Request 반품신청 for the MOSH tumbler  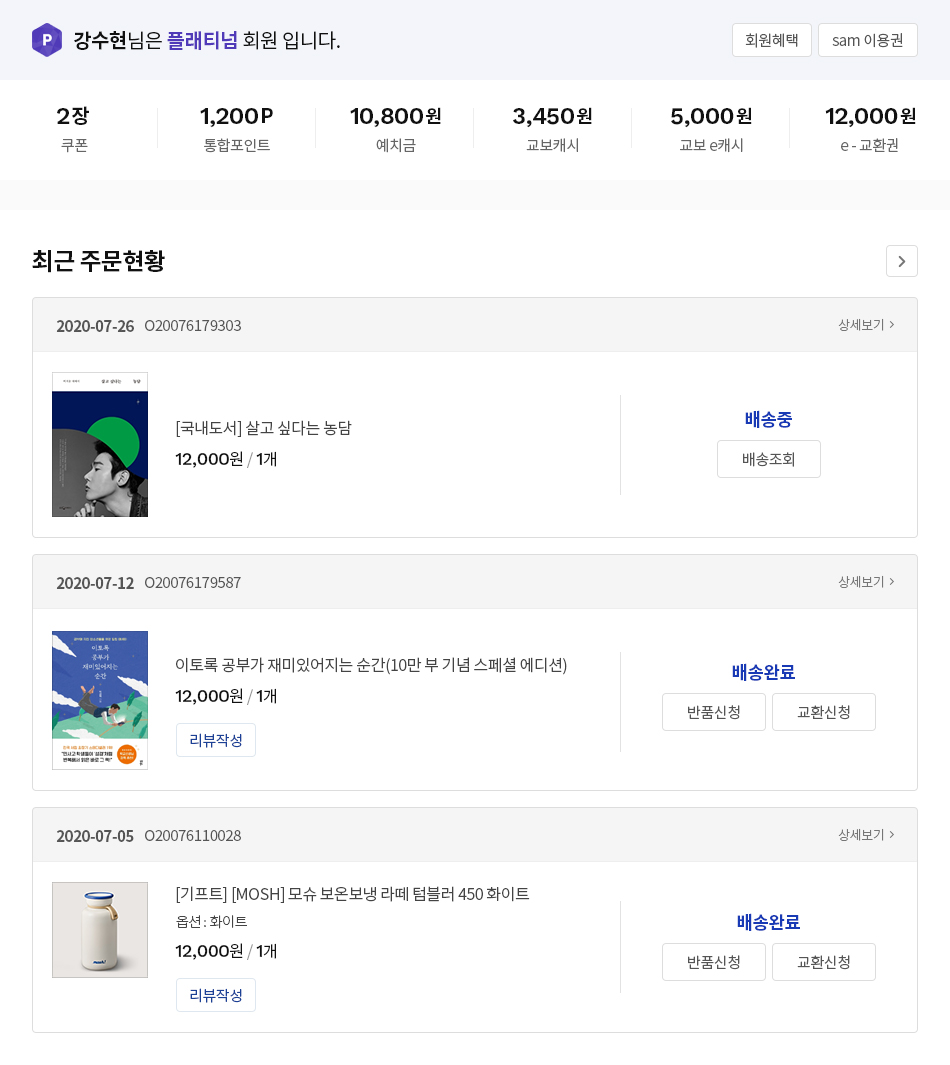(713, 962)
